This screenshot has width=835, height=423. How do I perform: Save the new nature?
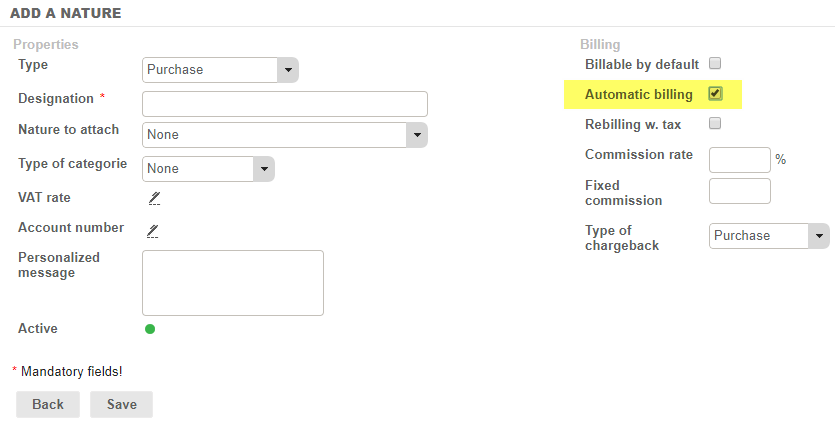(x=121, y=404)
